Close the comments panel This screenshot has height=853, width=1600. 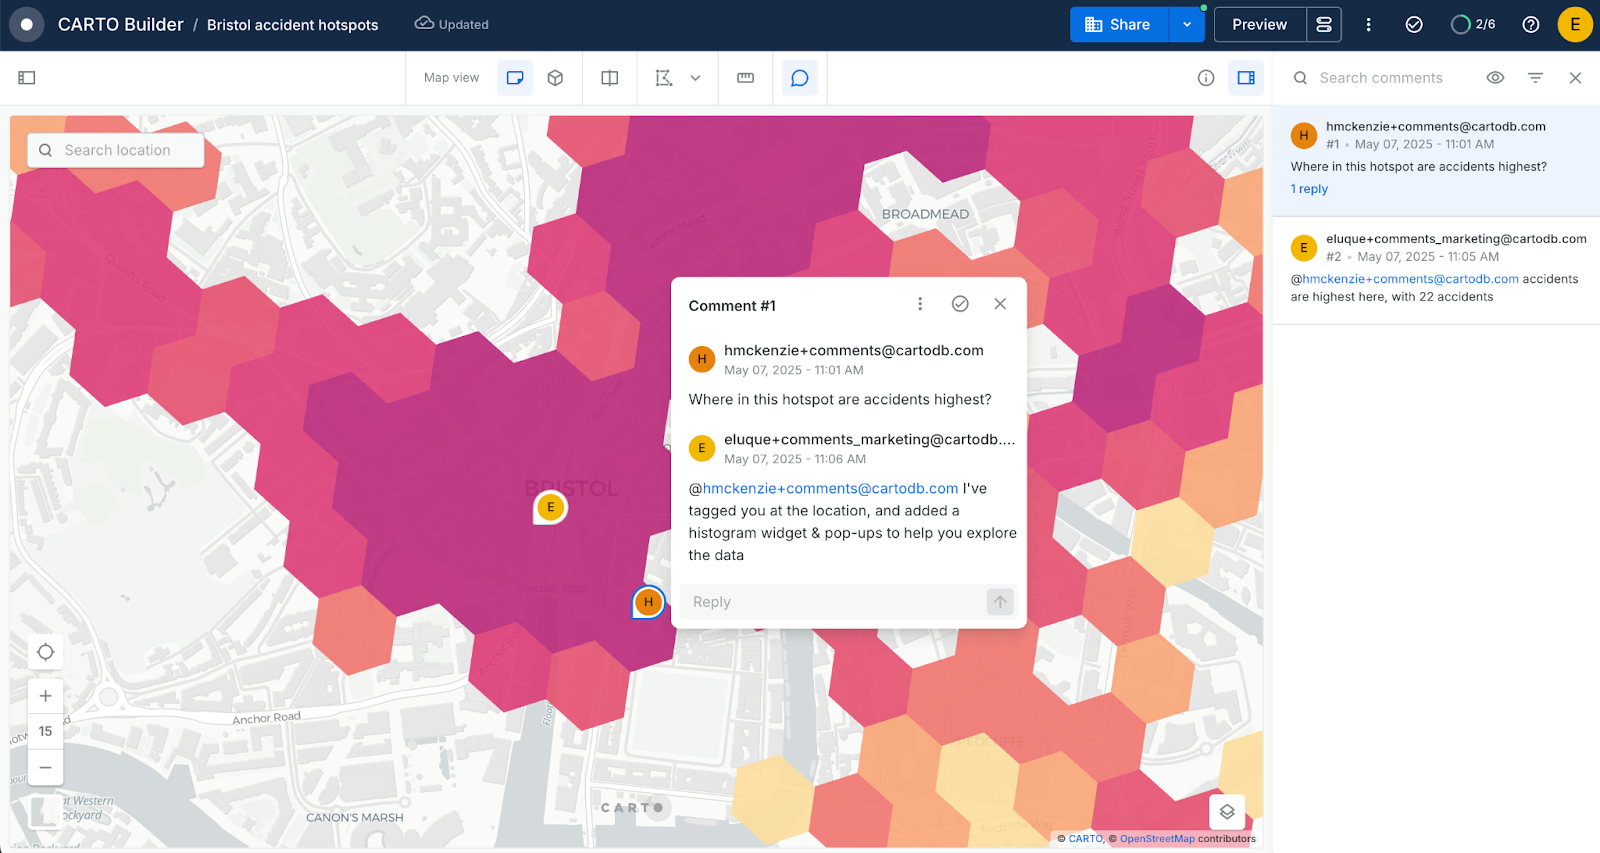click(1575, 78)
